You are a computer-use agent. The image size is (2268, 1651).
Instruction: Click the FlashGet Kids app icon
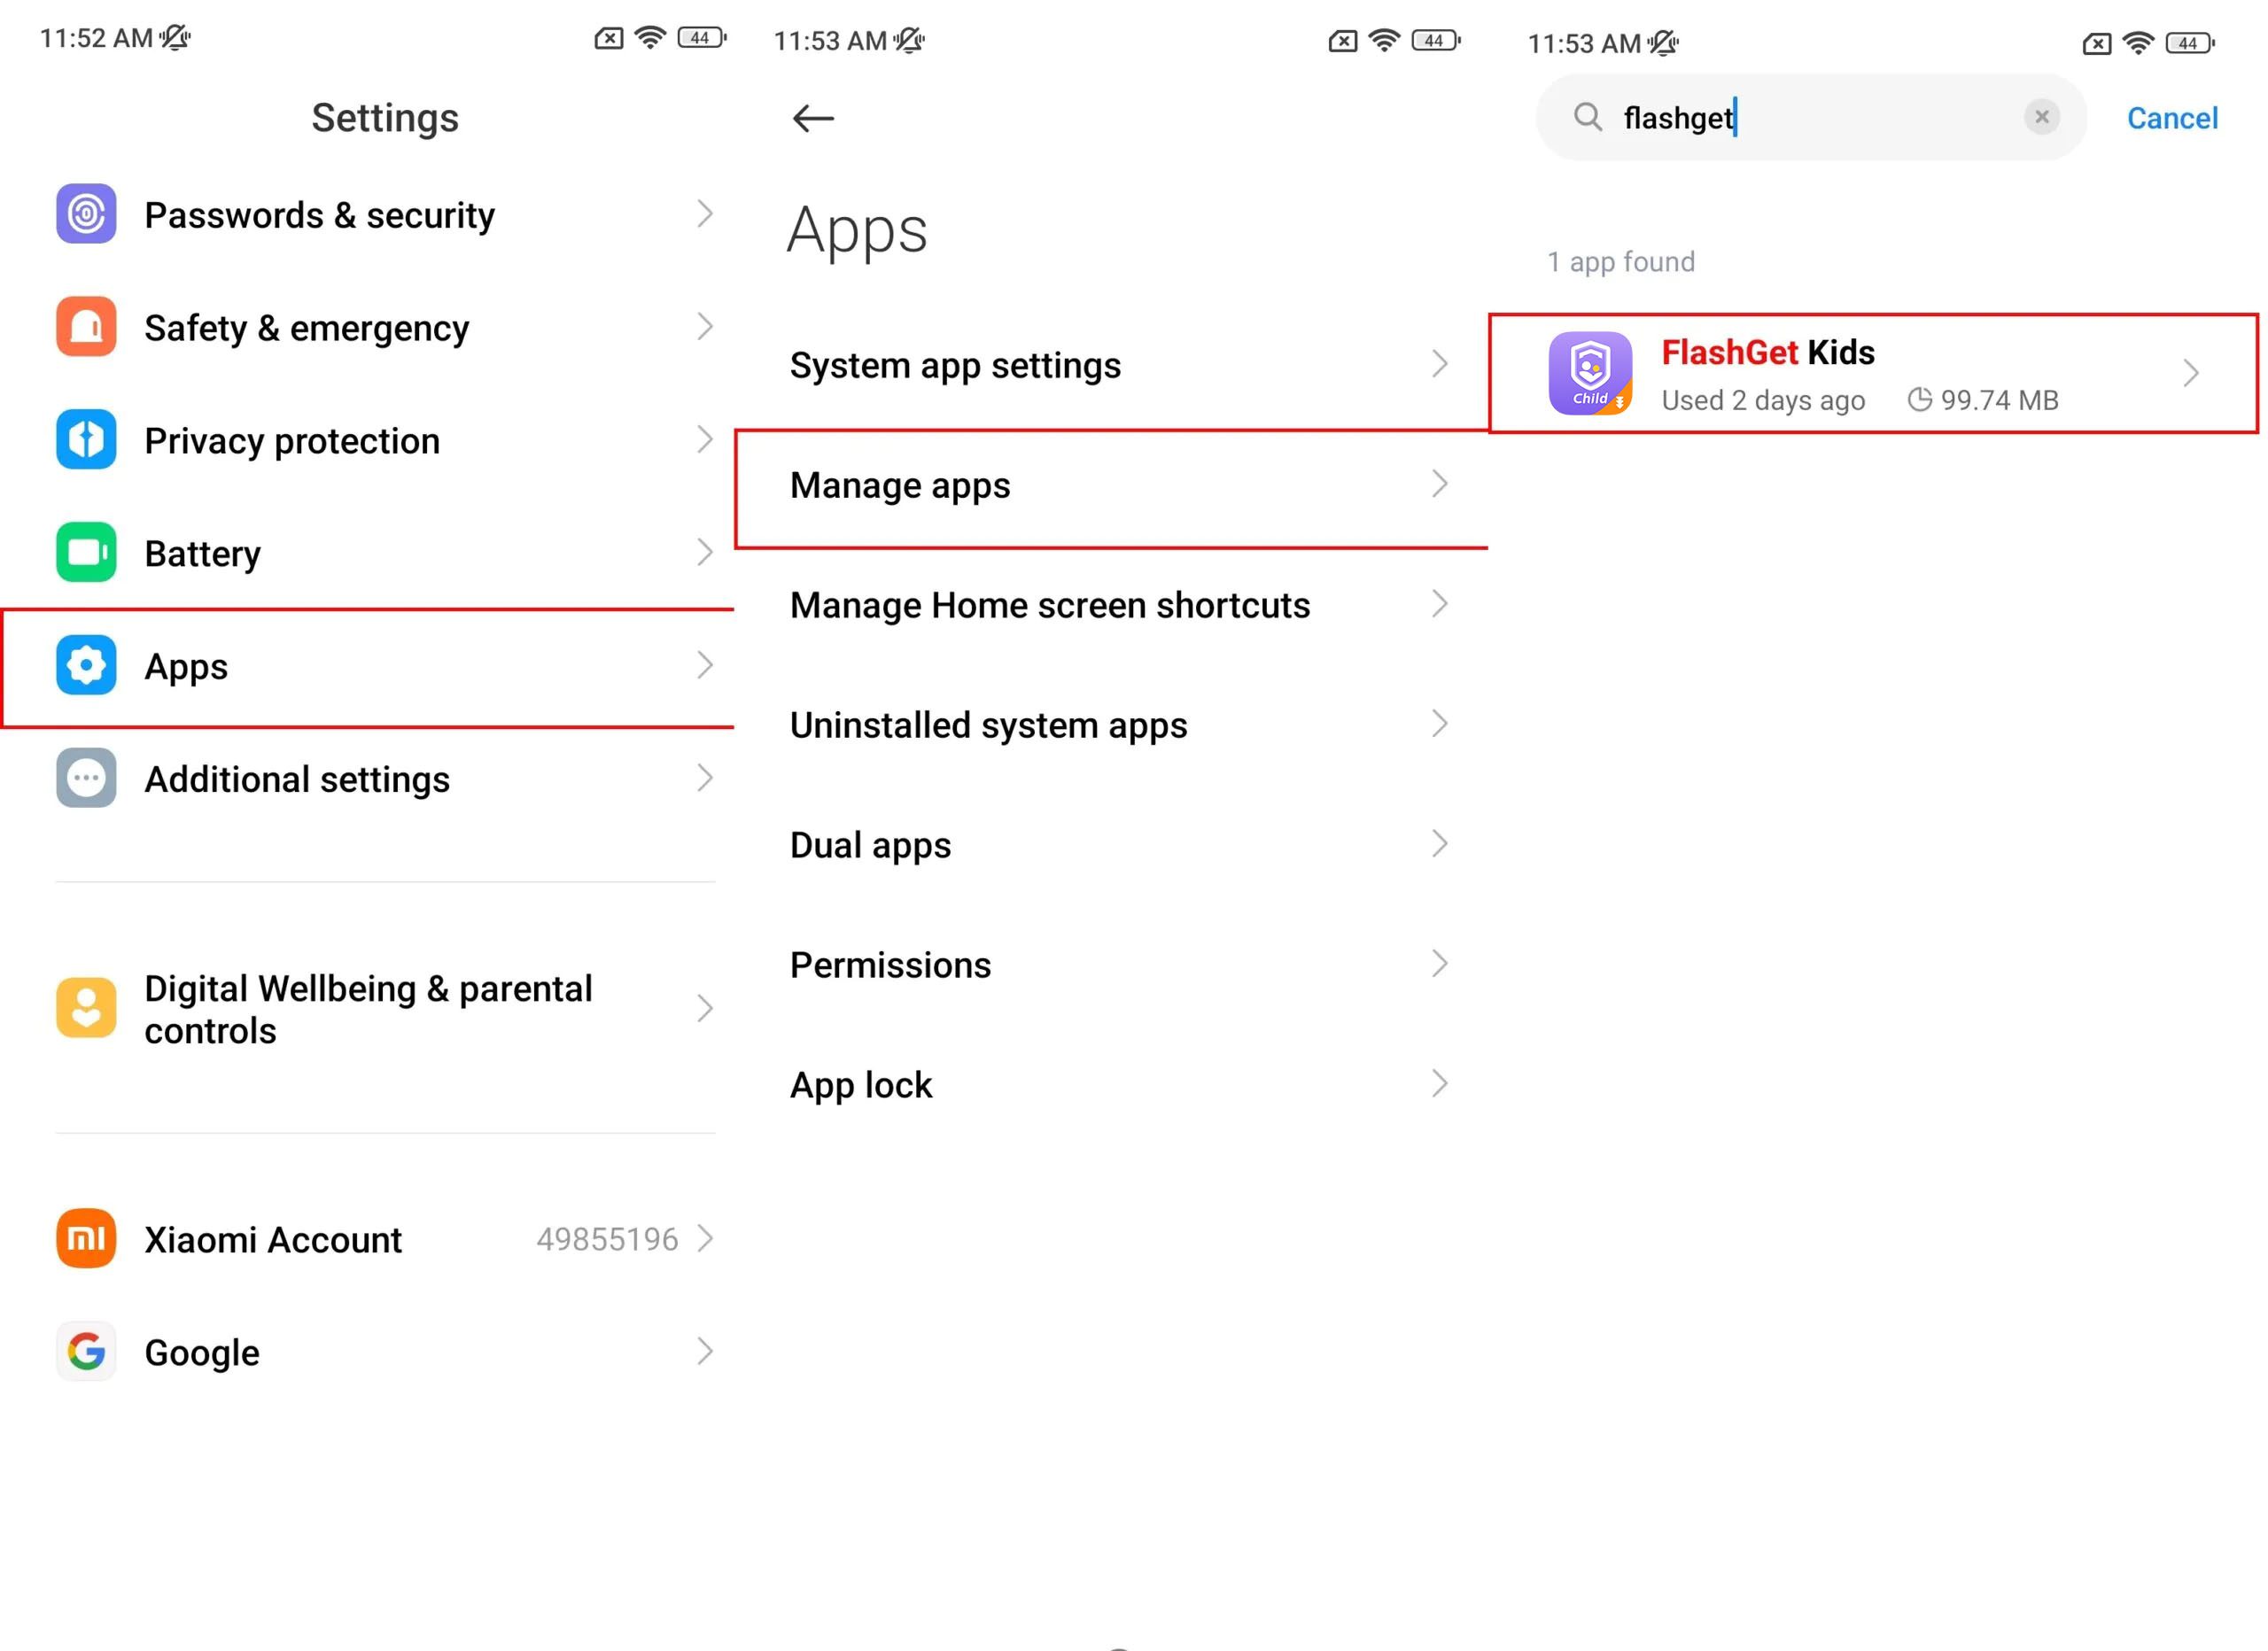[x=1588, y=373]
